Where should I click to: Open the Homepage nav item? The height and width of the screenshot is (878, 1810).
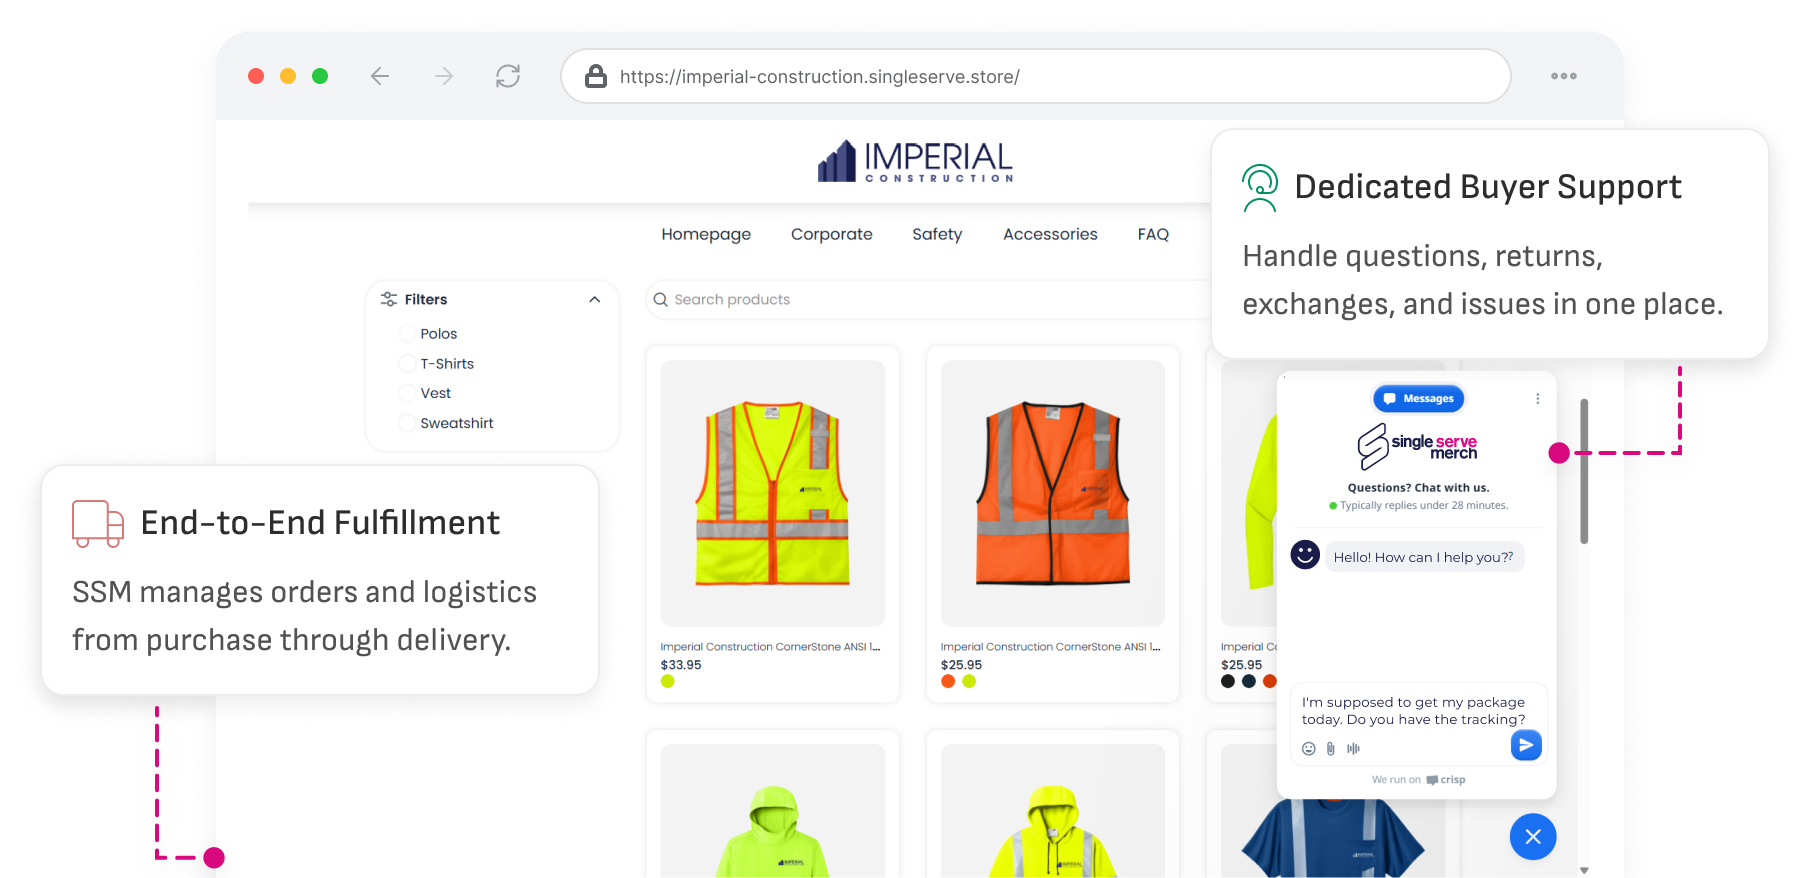(x=706, y=234)
